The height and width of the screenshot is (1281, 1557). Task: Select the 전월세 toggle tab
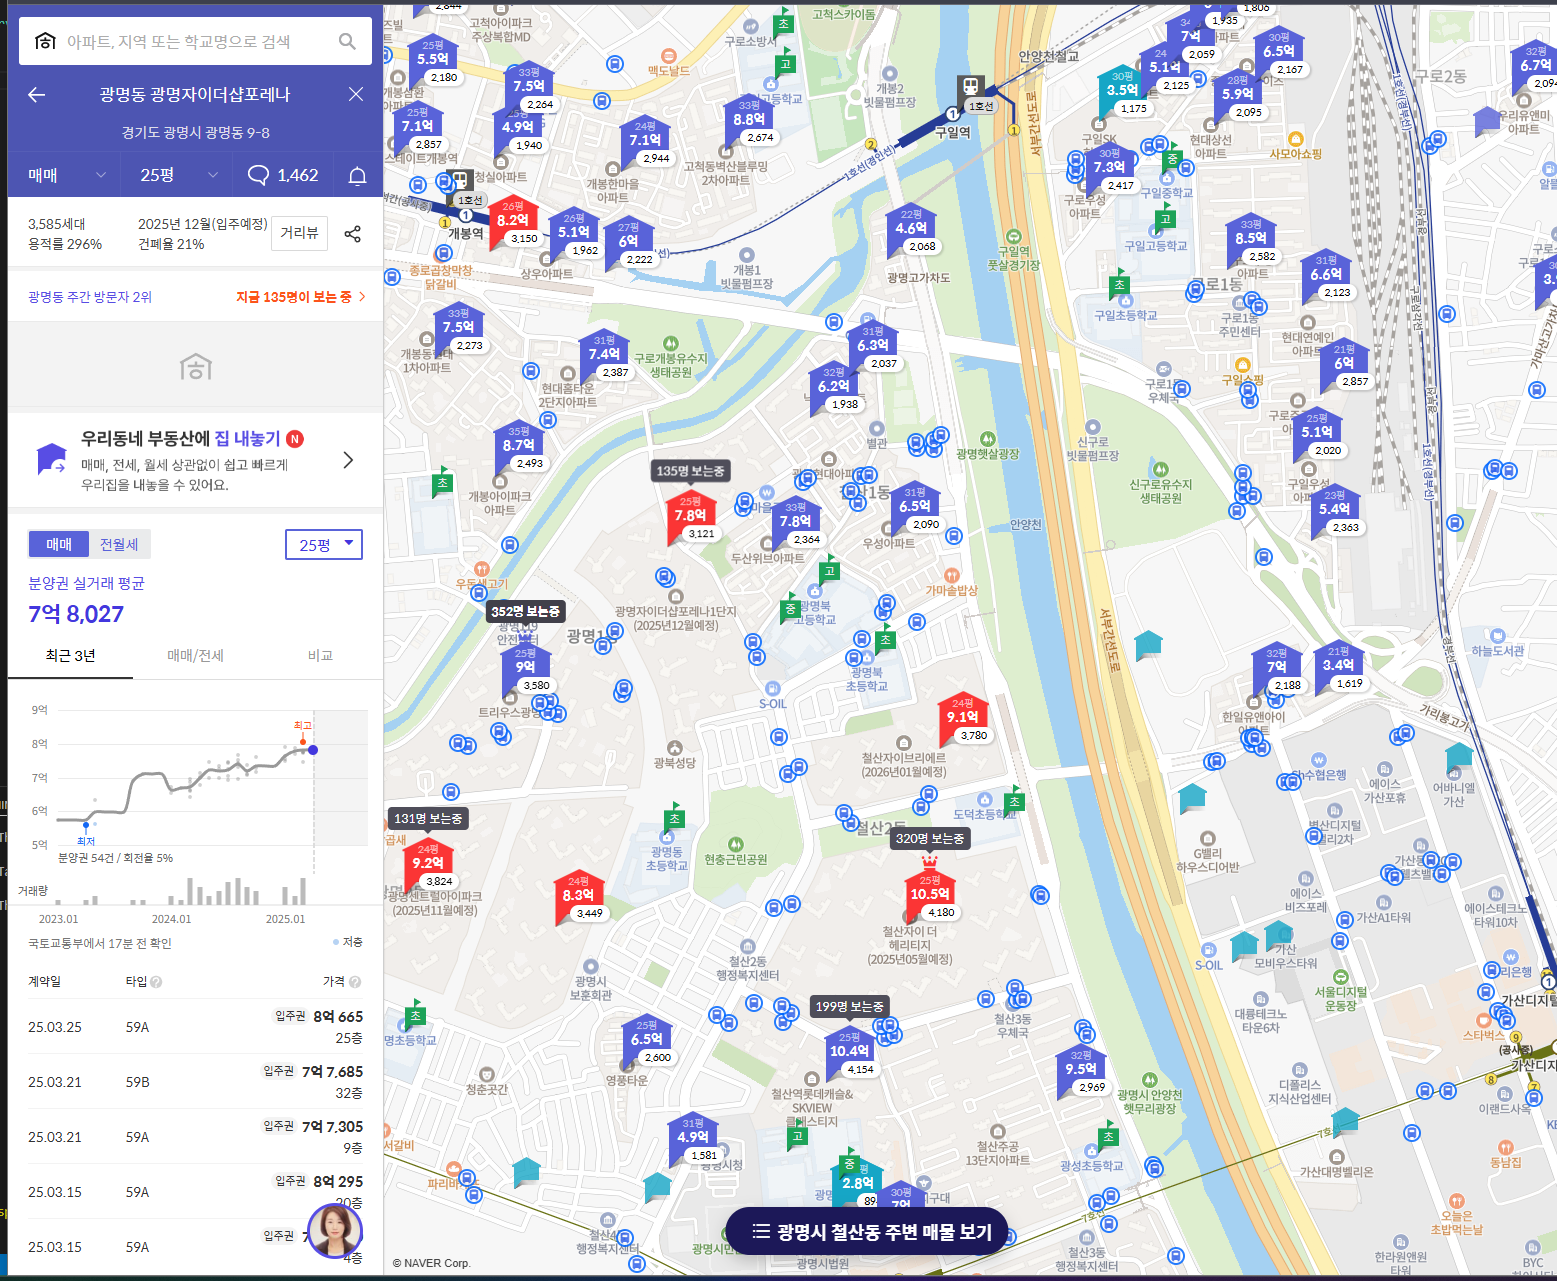click(x=119, y=544)
